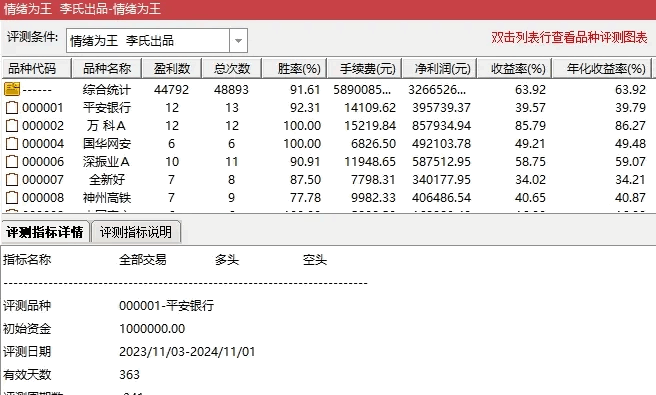
Task: Click the document icon for 000008
Action: (12, 198)
